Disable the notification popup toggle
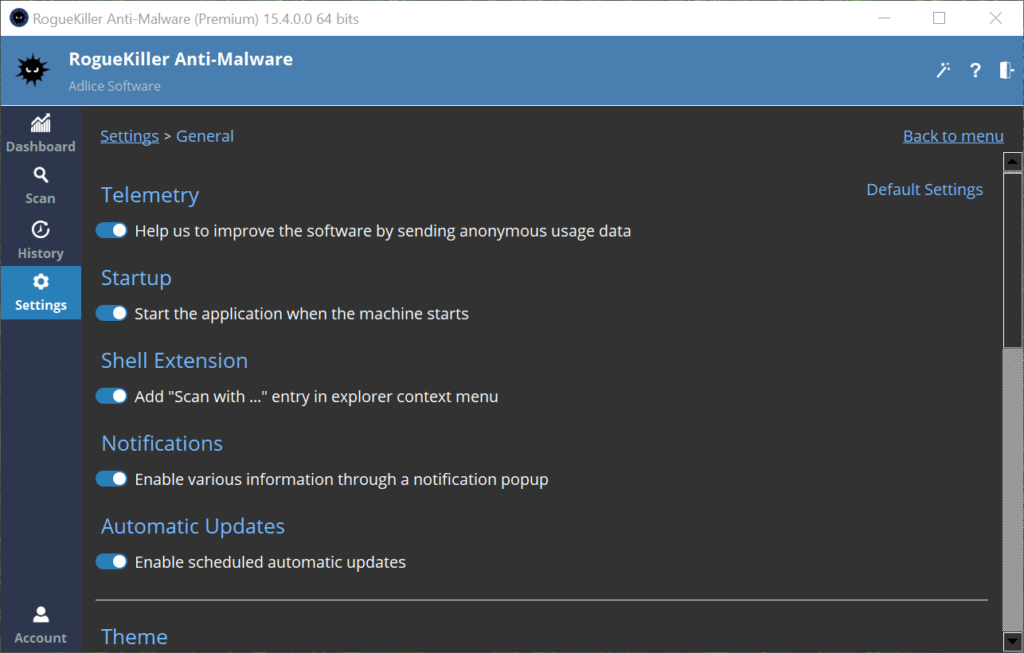This screenshot has height=653, width=1024. [x=112, y=479]
